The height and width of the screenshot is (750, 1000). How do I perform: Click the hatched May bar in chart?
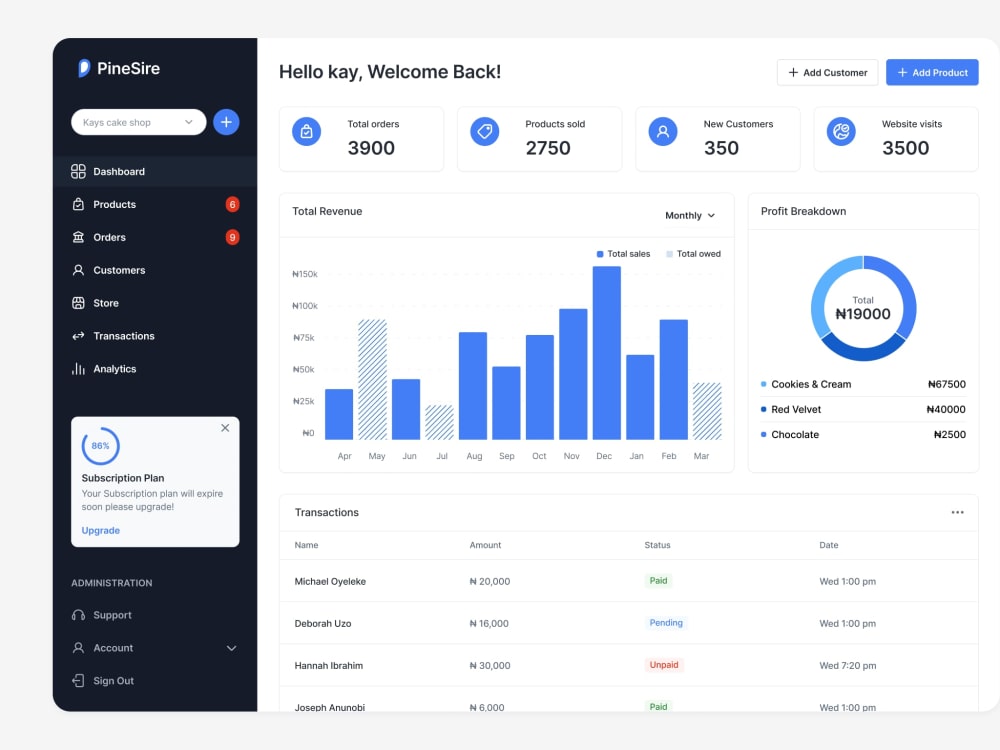372,379
